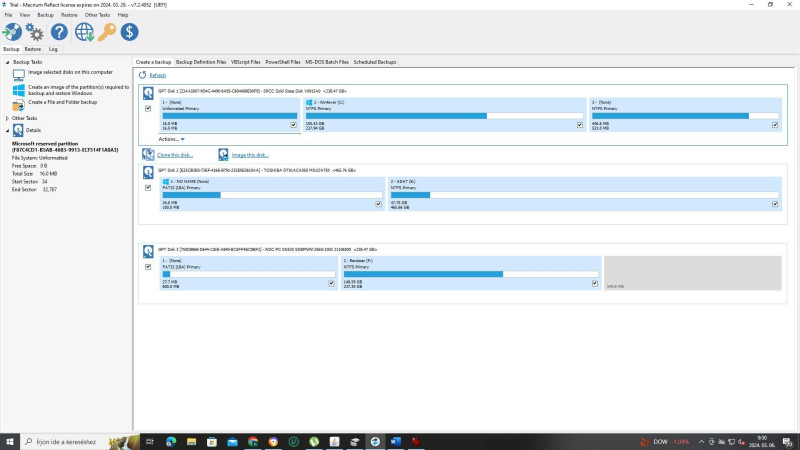Screen dimensions: 800x450
Task: Open Microsoft Word from the taskbar
Action: point(395,442)
